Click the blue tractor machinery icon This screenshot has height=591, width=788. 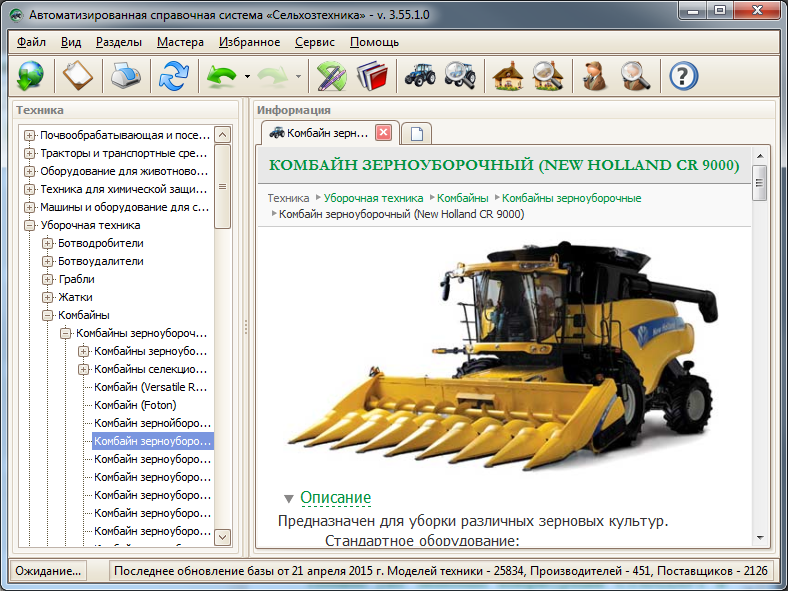coord(420,76)
